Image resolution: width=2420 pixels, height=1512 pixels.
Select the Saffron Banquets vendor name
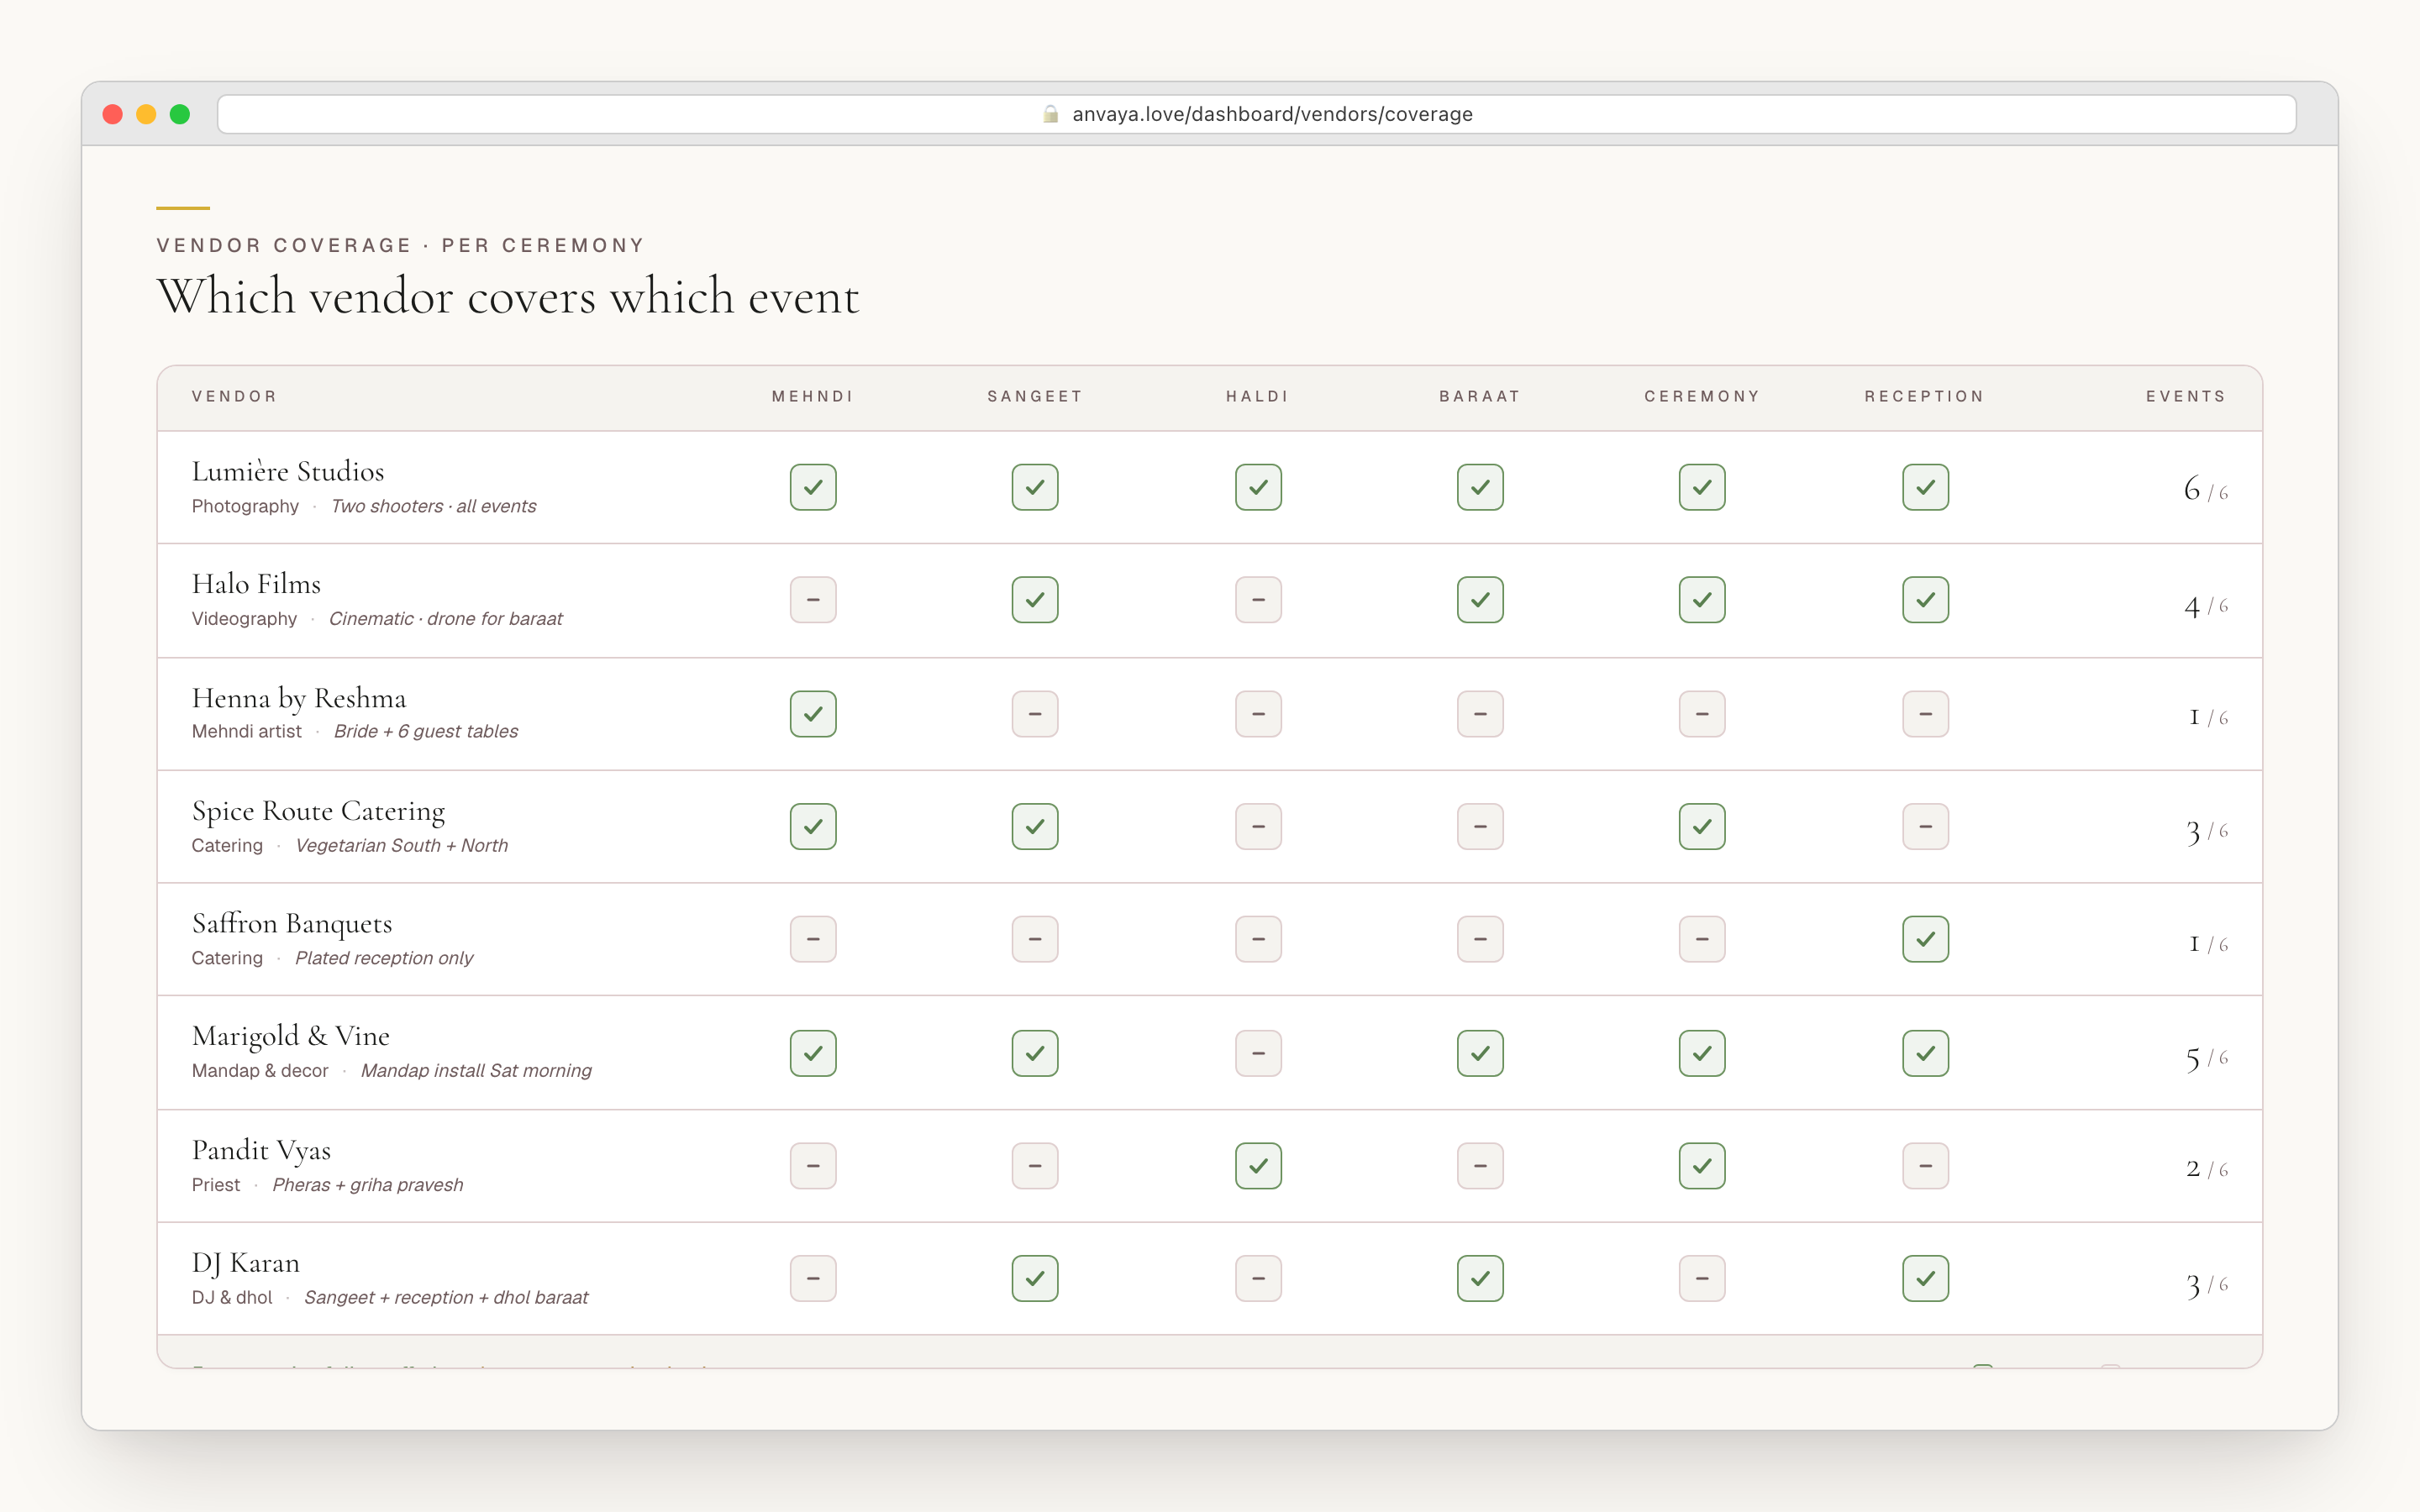(292, 923)
